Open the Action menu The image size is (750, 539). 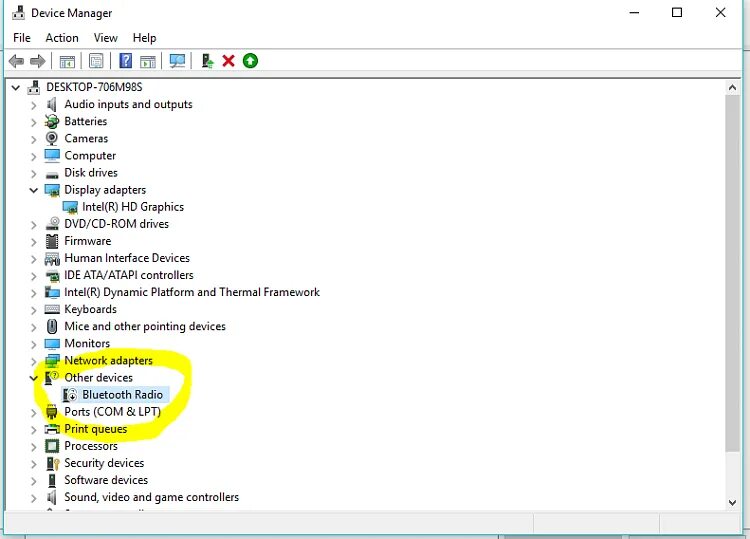[x=62, y=38]
